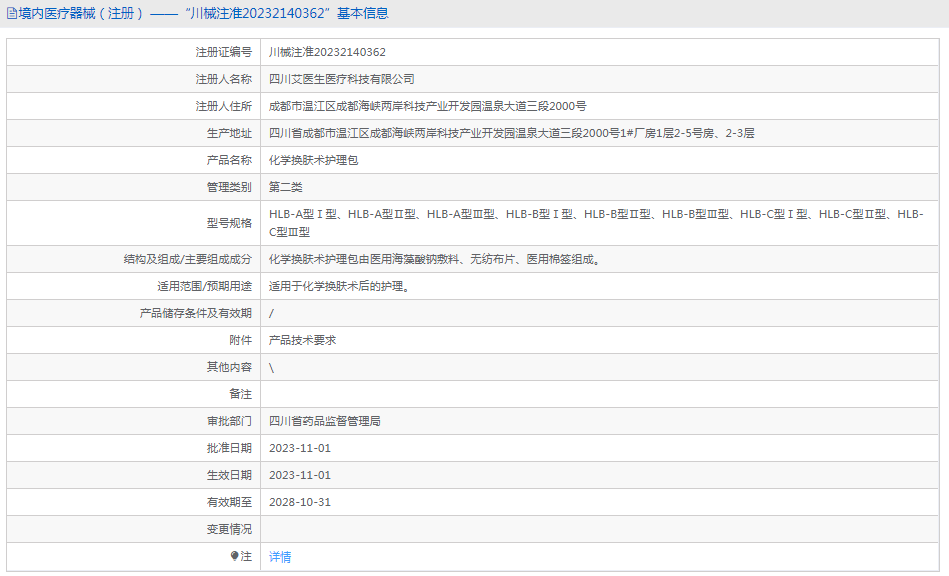Click the structure composition description text
The image size is (949, 576).
435,260
